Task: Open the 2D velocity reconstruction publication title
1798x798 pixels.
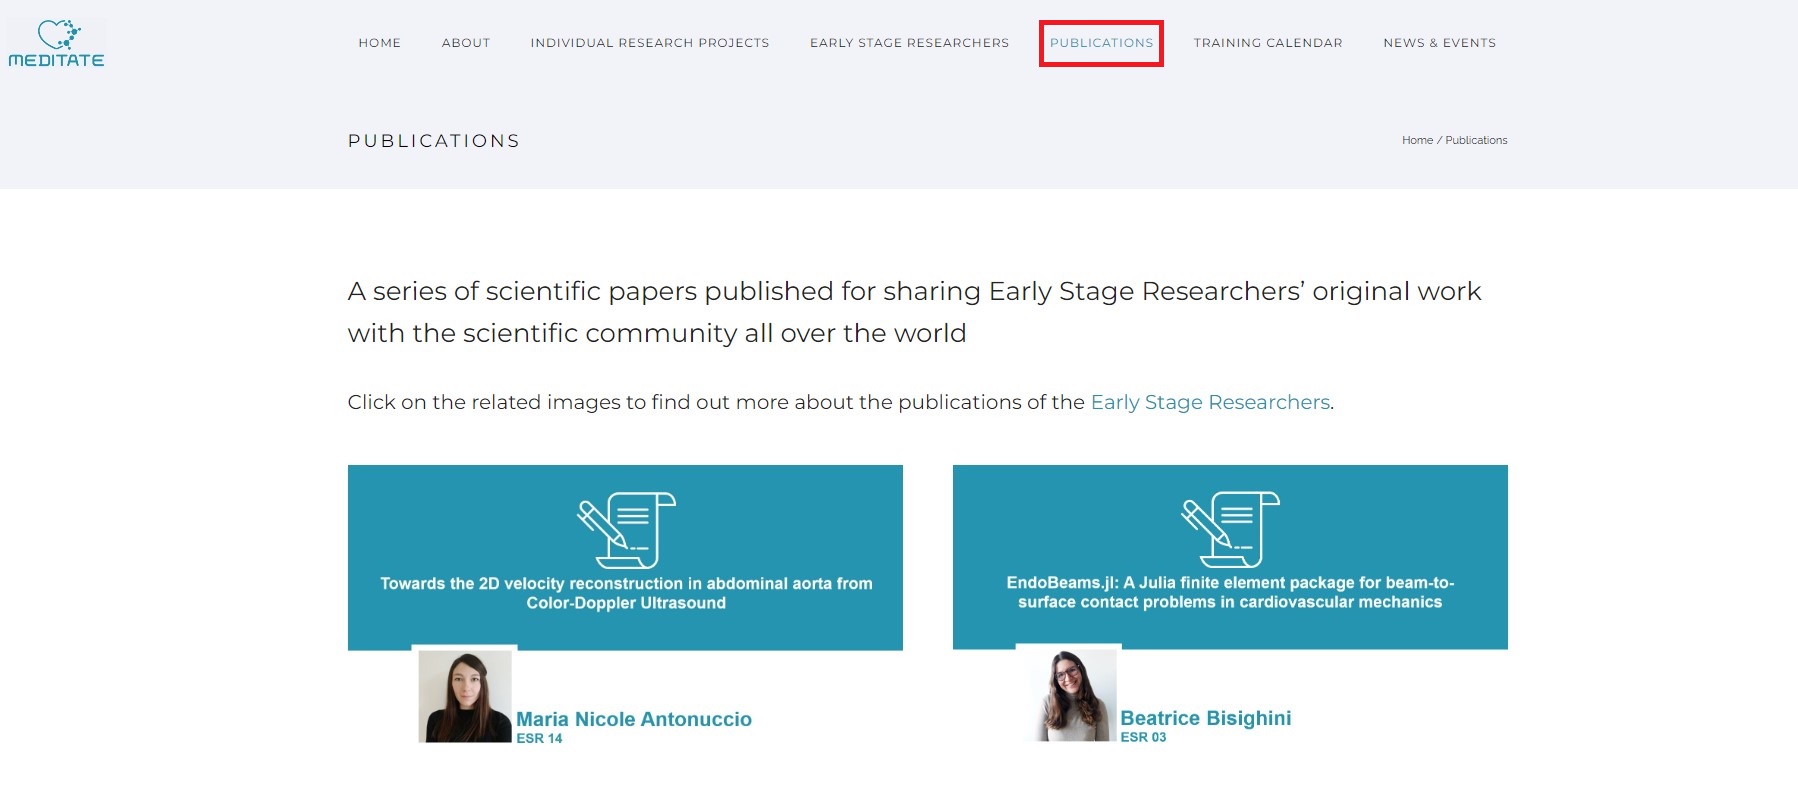Action: pyautogui.click(x=626, y=593)
